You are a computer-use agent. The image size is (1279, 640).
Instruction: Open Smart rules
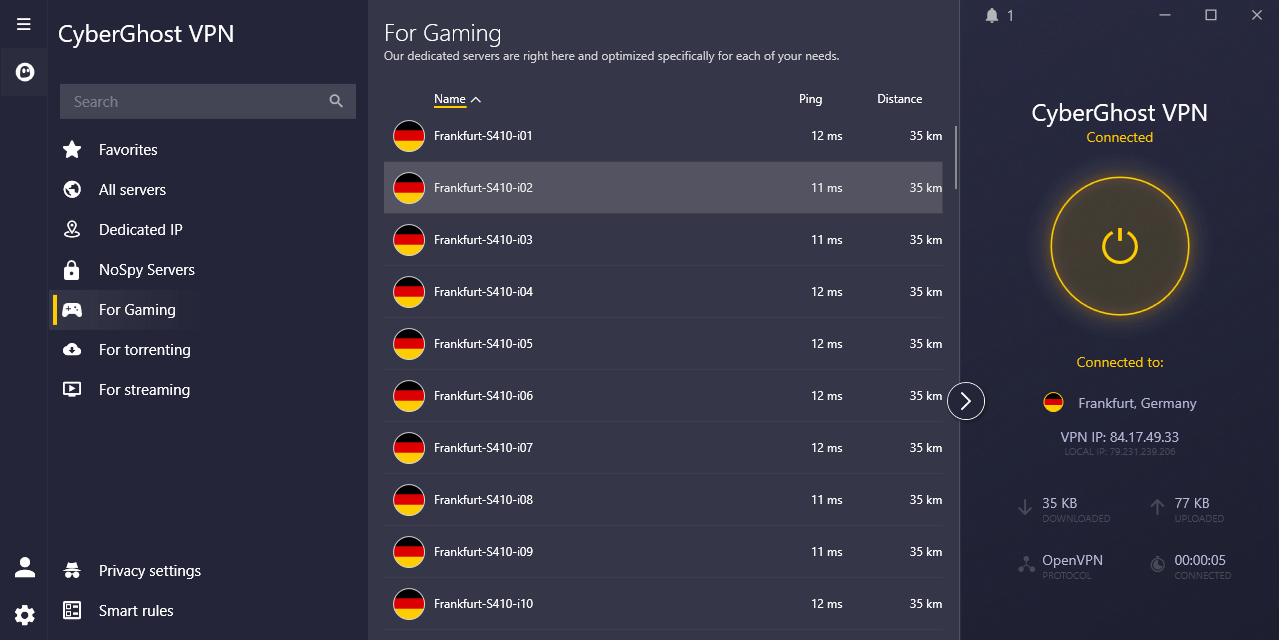point(136,611)
